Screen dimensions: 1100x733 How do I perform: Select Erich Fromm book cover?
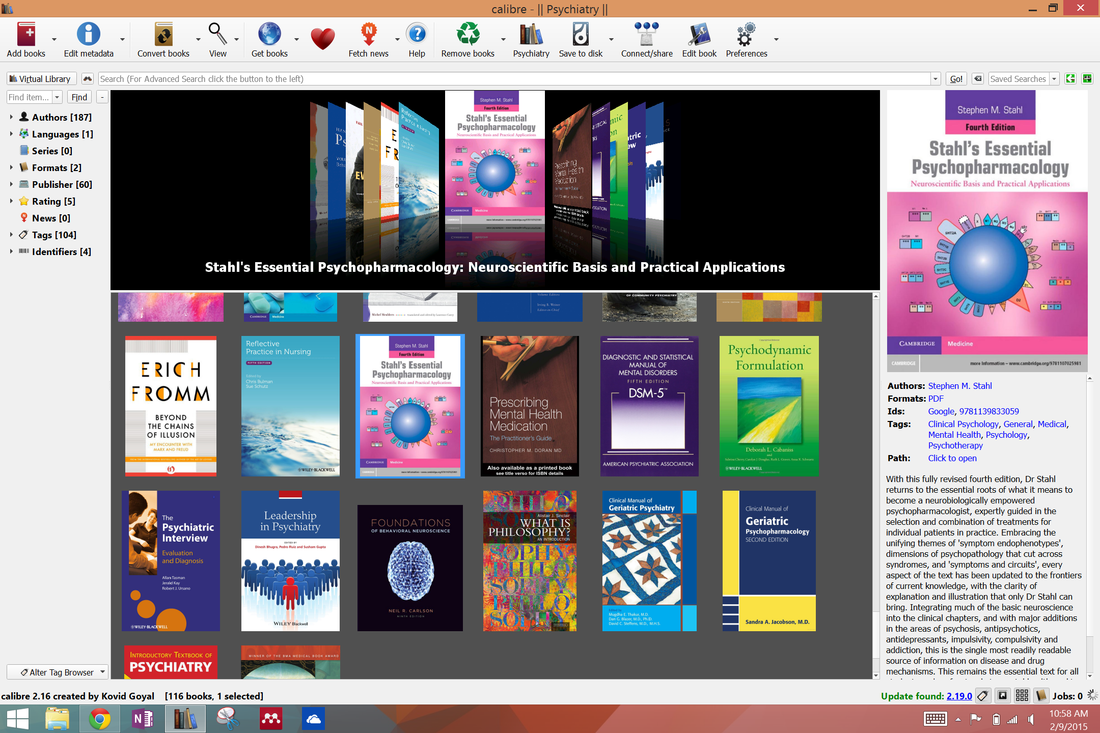click(x=170, y=406)
